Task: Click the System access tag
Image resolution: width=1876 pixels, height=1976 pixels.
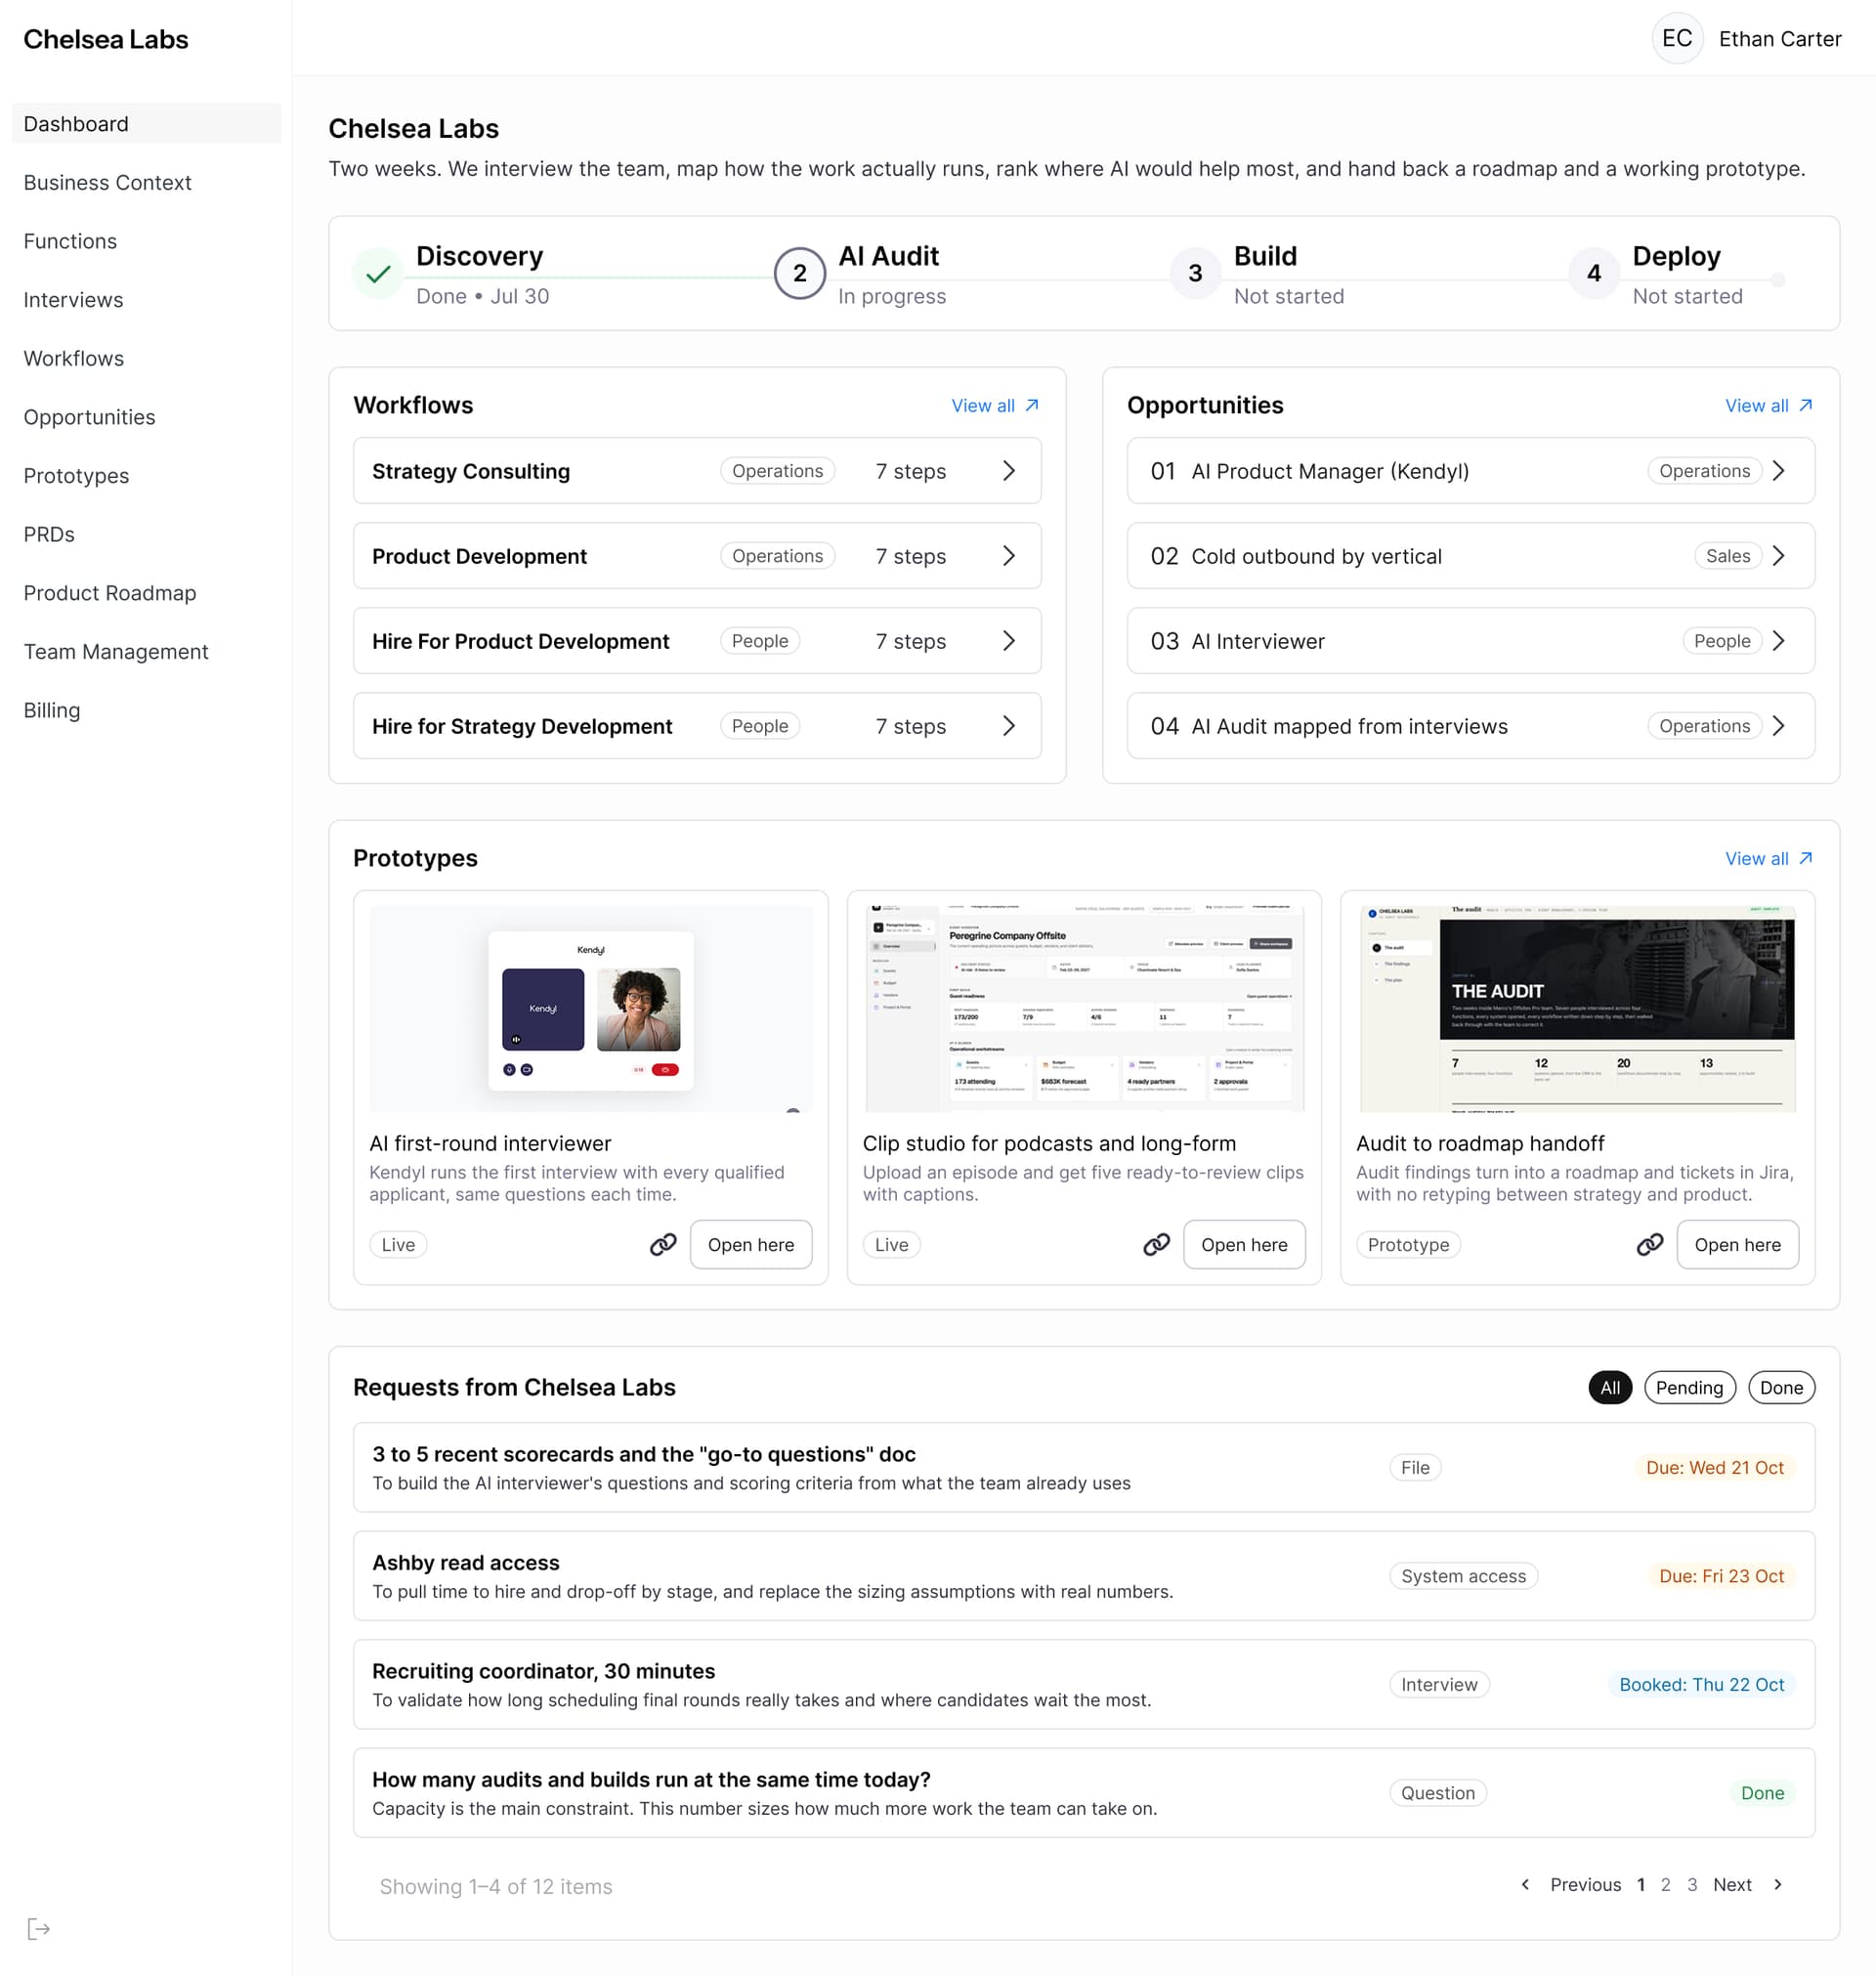Action: [x=1463, y=1576]
